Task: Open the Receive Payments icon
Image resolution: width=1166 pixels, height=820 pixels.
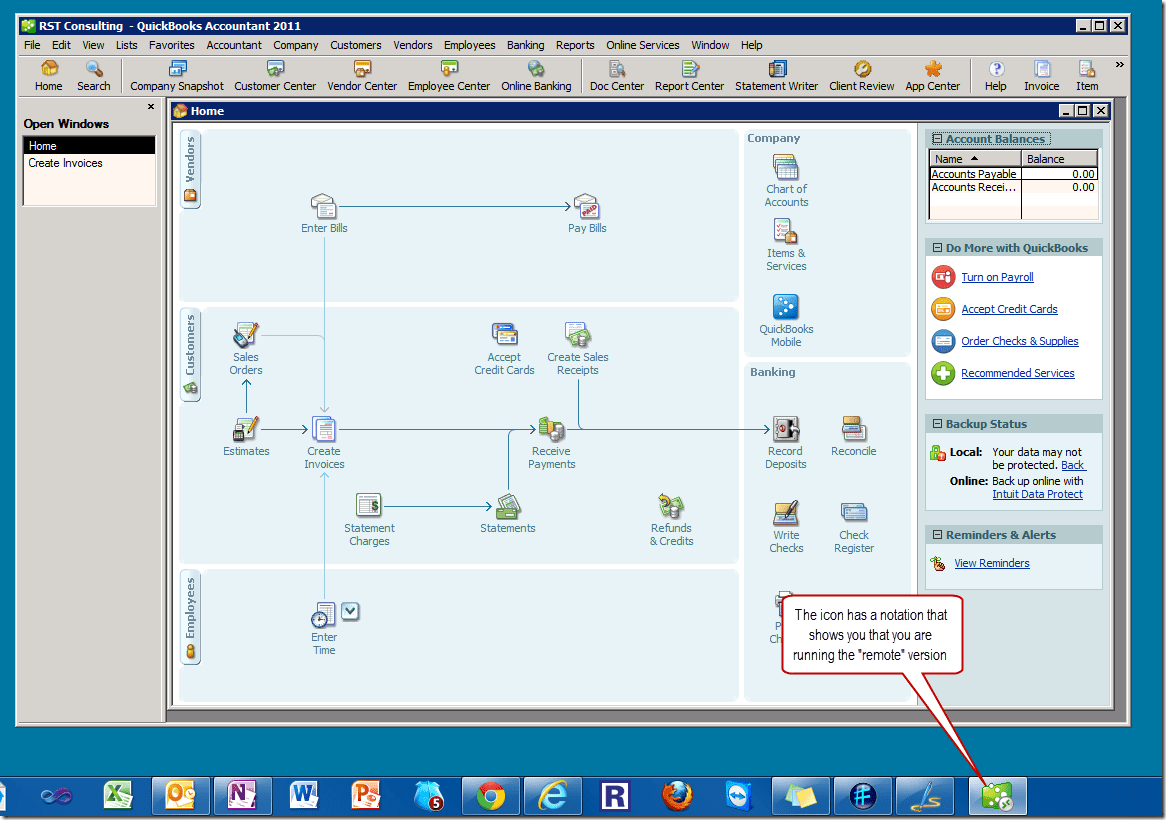Action: (551, 429)
